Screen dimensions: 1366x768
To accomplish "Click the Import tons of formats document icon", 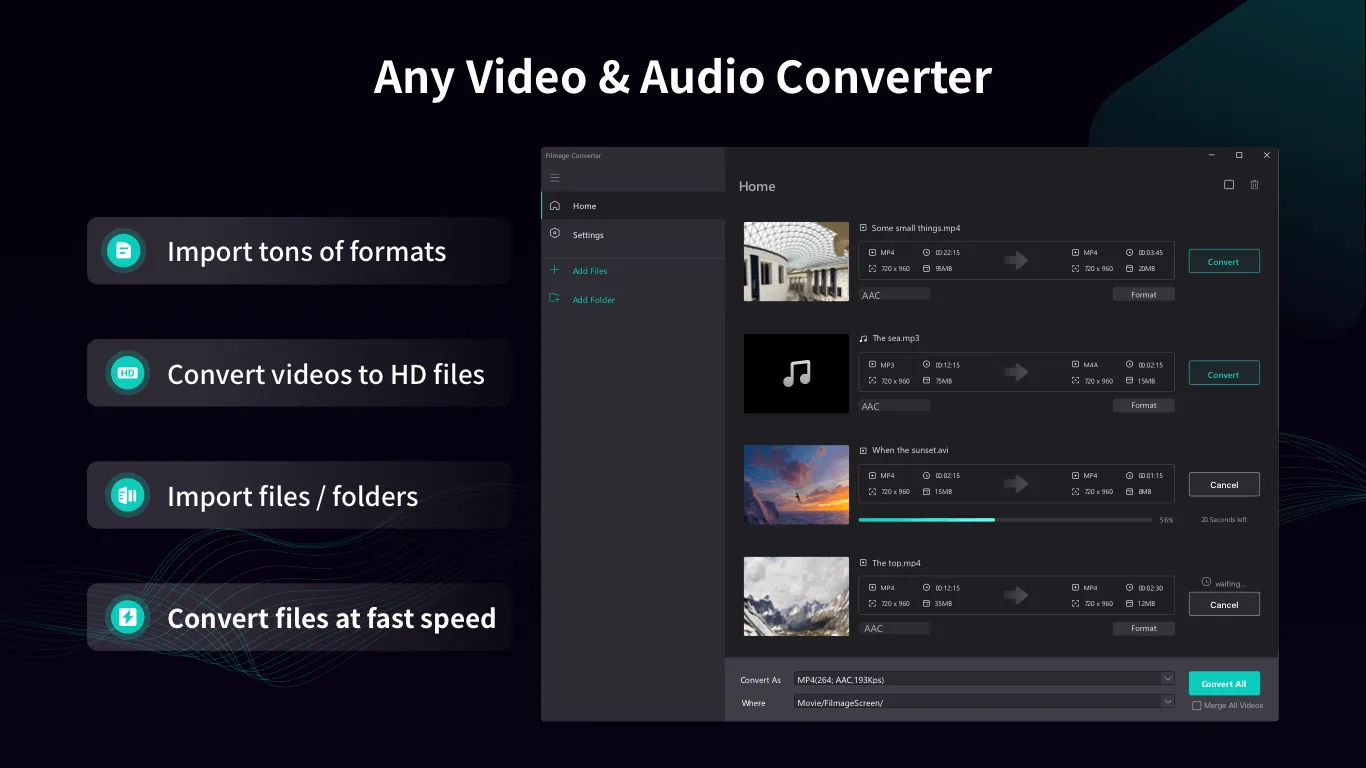I will (x=125, y=251).
